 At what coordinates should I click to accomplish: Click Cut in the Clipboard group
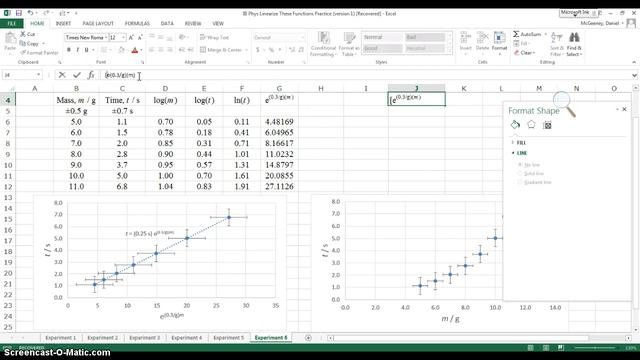pos(28,34)
